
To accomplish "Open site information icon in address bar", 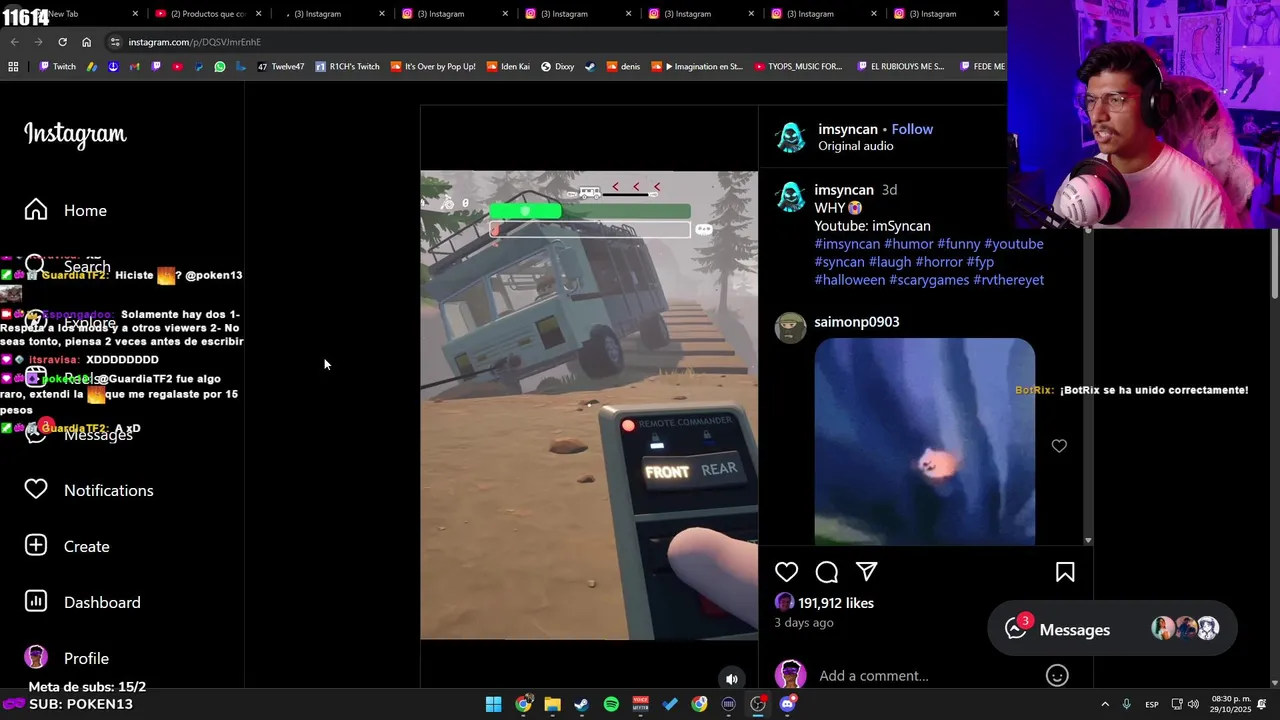I will click(x=115, y=42).
